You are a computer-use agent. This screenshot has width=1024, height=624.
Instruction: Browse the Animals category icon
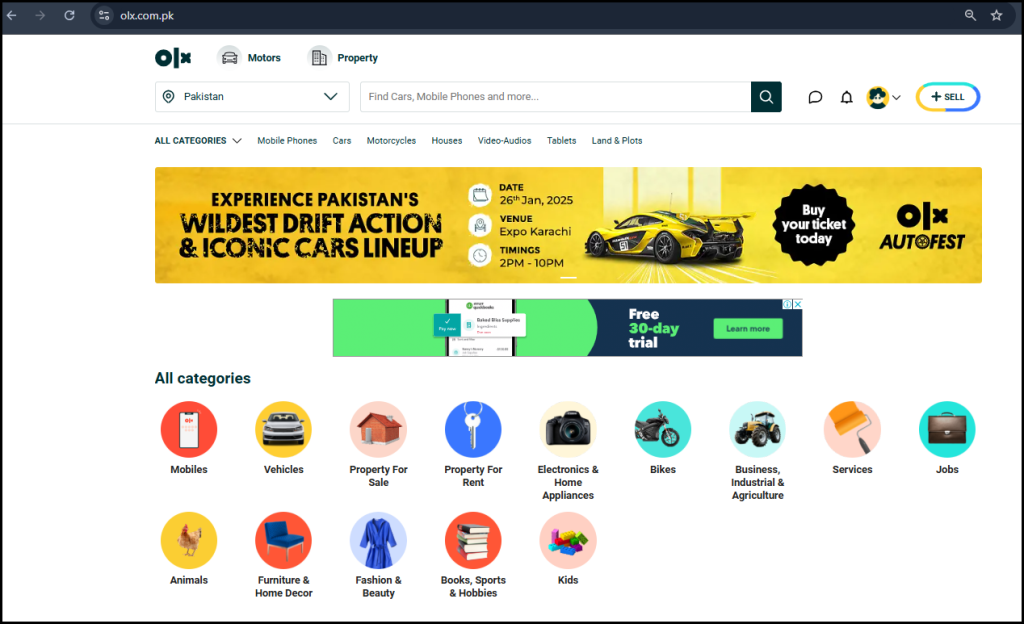189,539
